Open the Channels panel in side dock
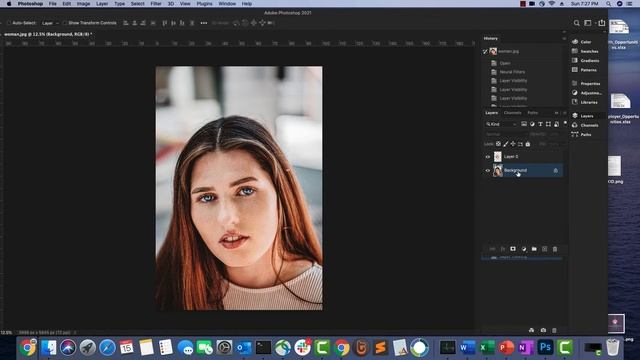640x360 pixels. coord(586,125)
